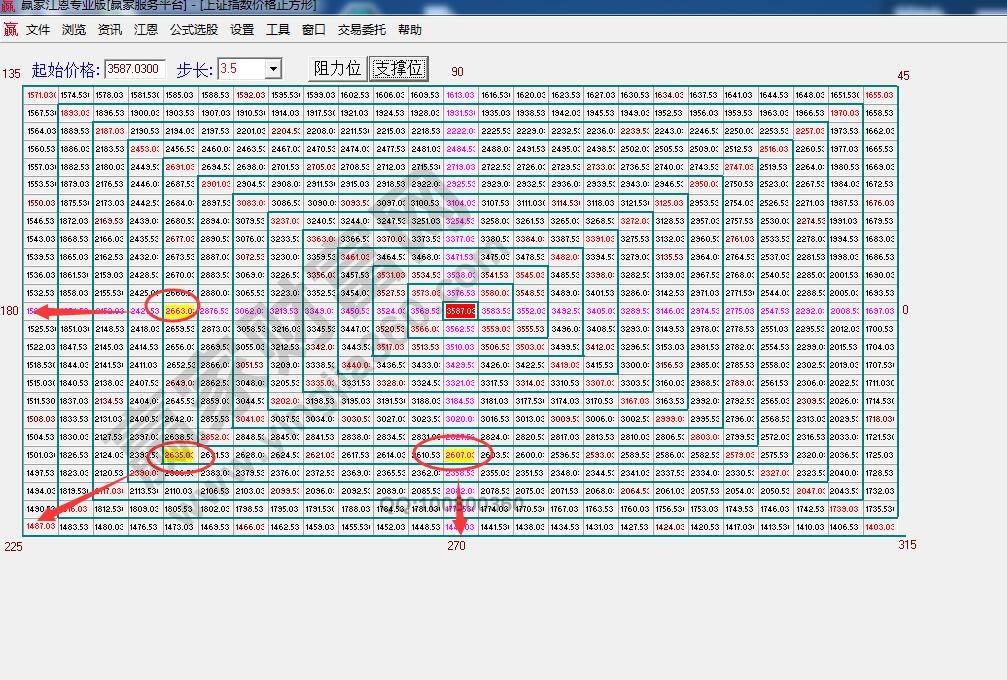The height and width of the screenshot is (680, 1007).
Task: Select the yellow highlighted cell 2663.03
Action: (x=180, y=311)
